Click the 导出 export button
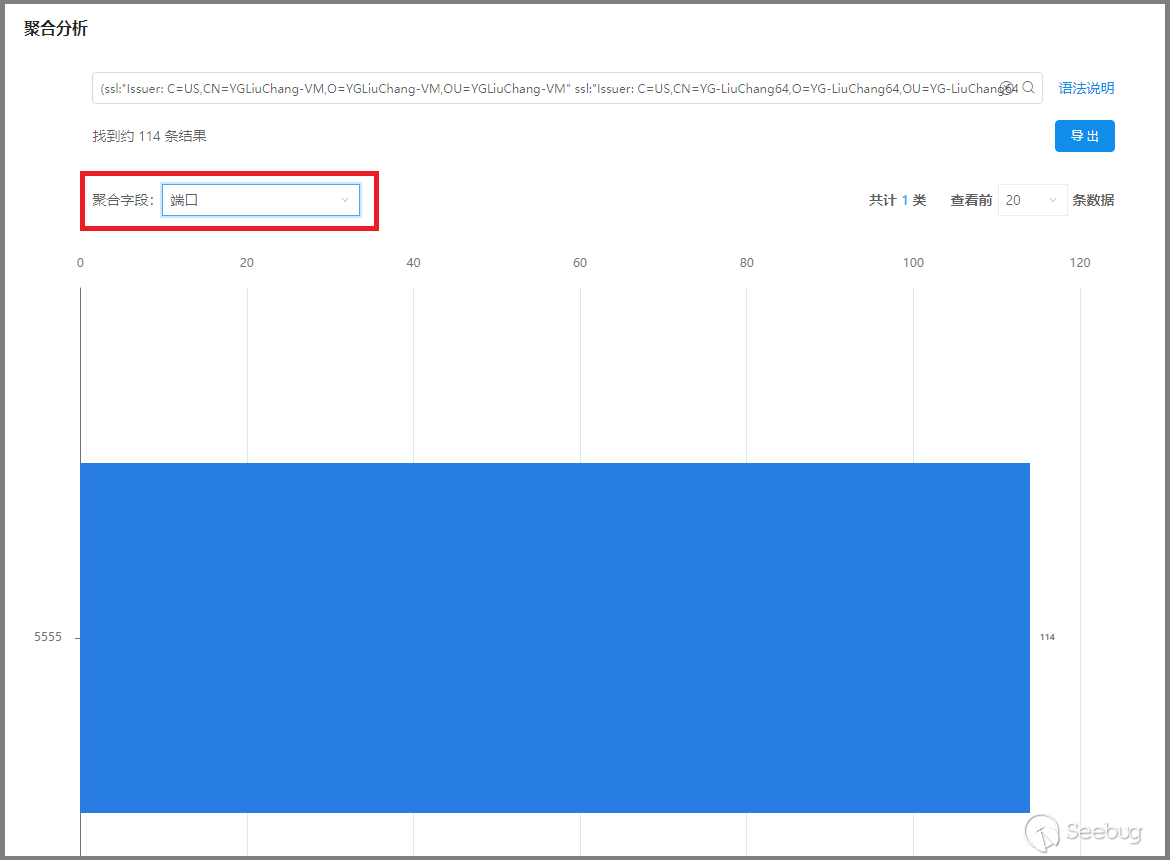 1084,136
